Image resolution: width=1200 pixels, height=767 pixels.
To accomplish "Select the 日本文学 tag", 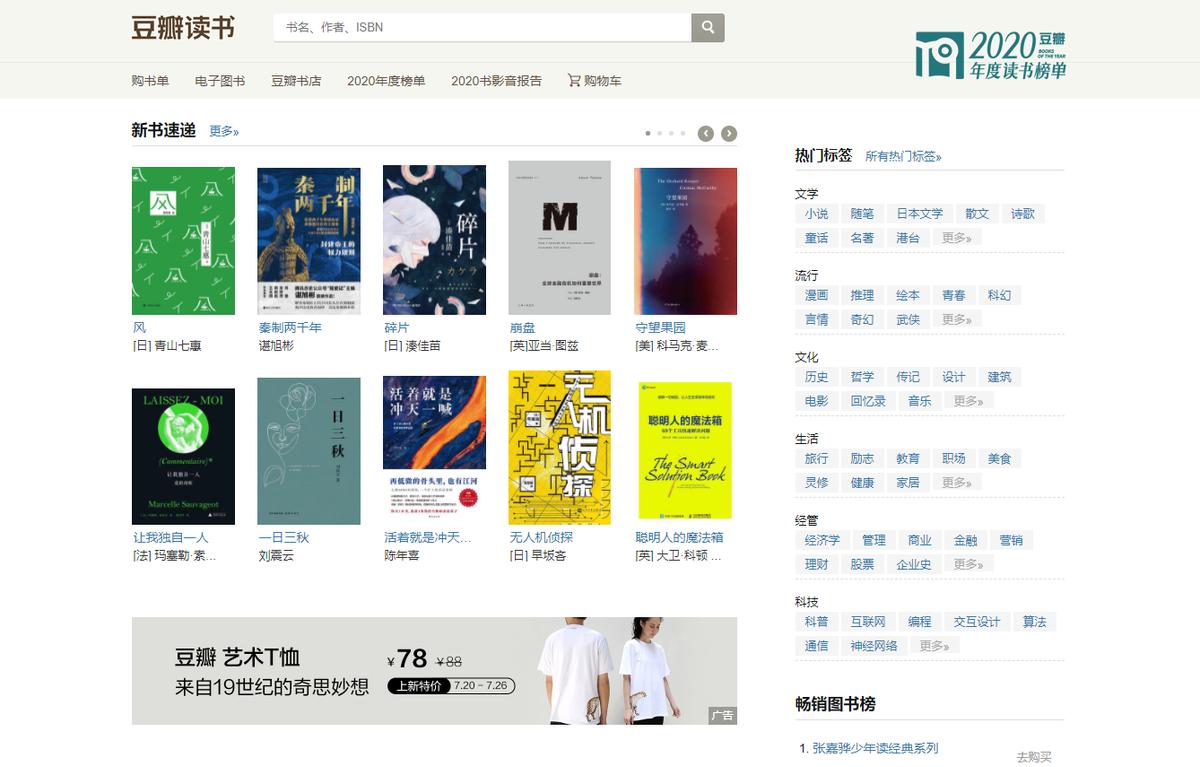I will pyautogui.click(x=920, y=214).
